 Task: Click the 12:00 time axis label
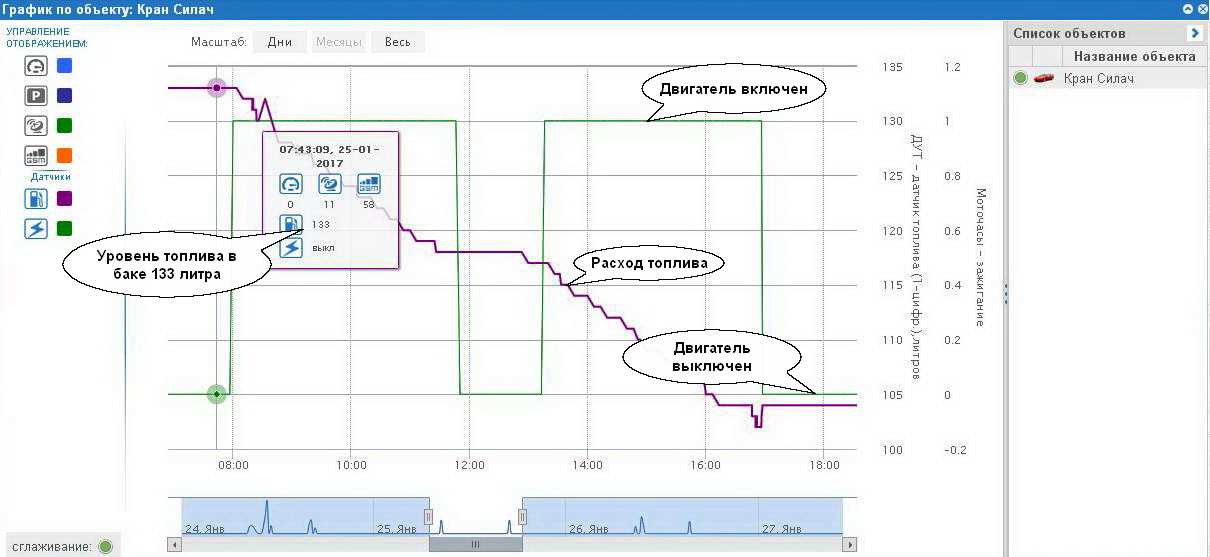pyautogui.click(x=469, y=465)
